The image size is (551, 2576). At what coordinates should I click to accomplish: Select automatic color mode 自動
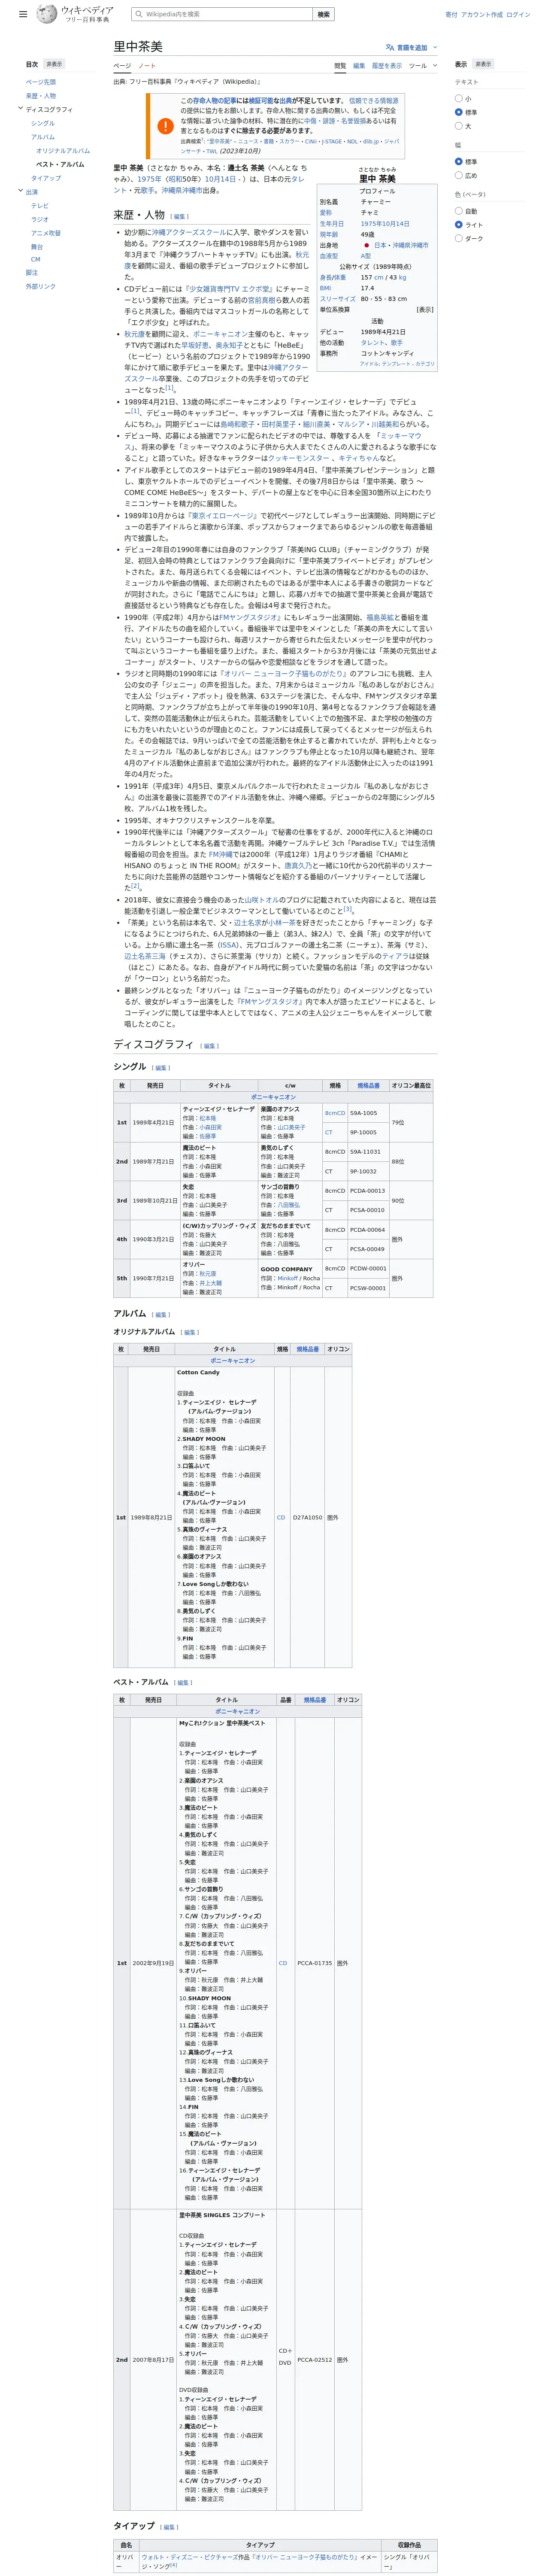point(459,211)
